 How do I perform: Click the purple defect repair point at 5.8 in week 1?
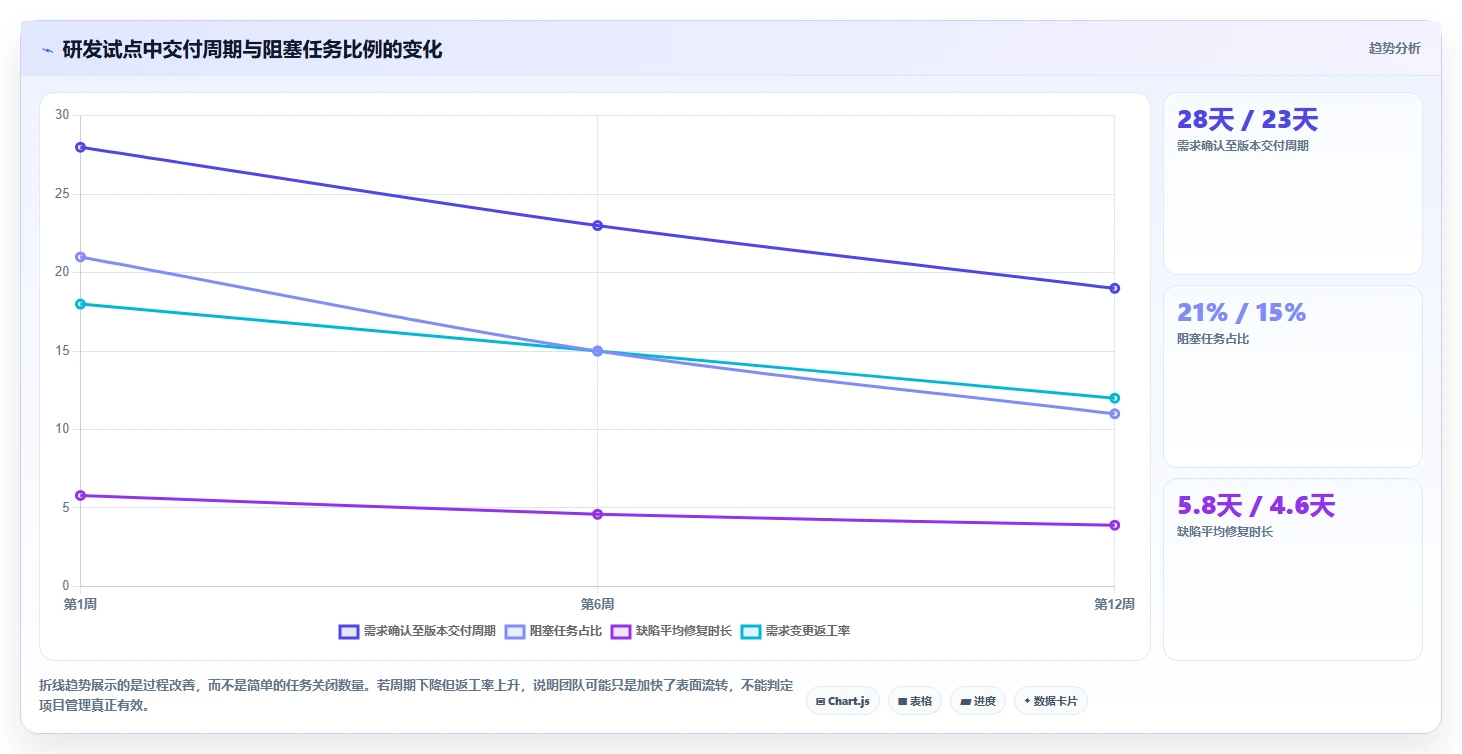(x=80, y=495)
